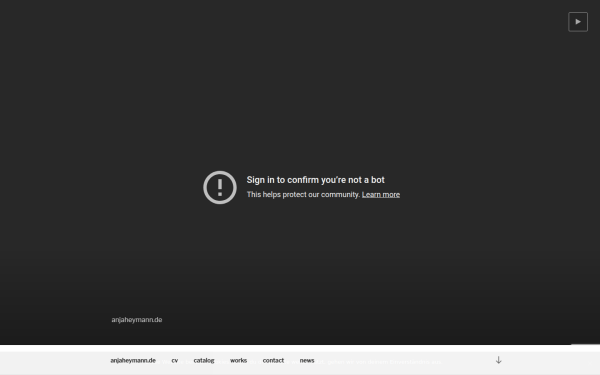Open the cv page
This screenshot has height=375, width=600.
coord(175,360)
